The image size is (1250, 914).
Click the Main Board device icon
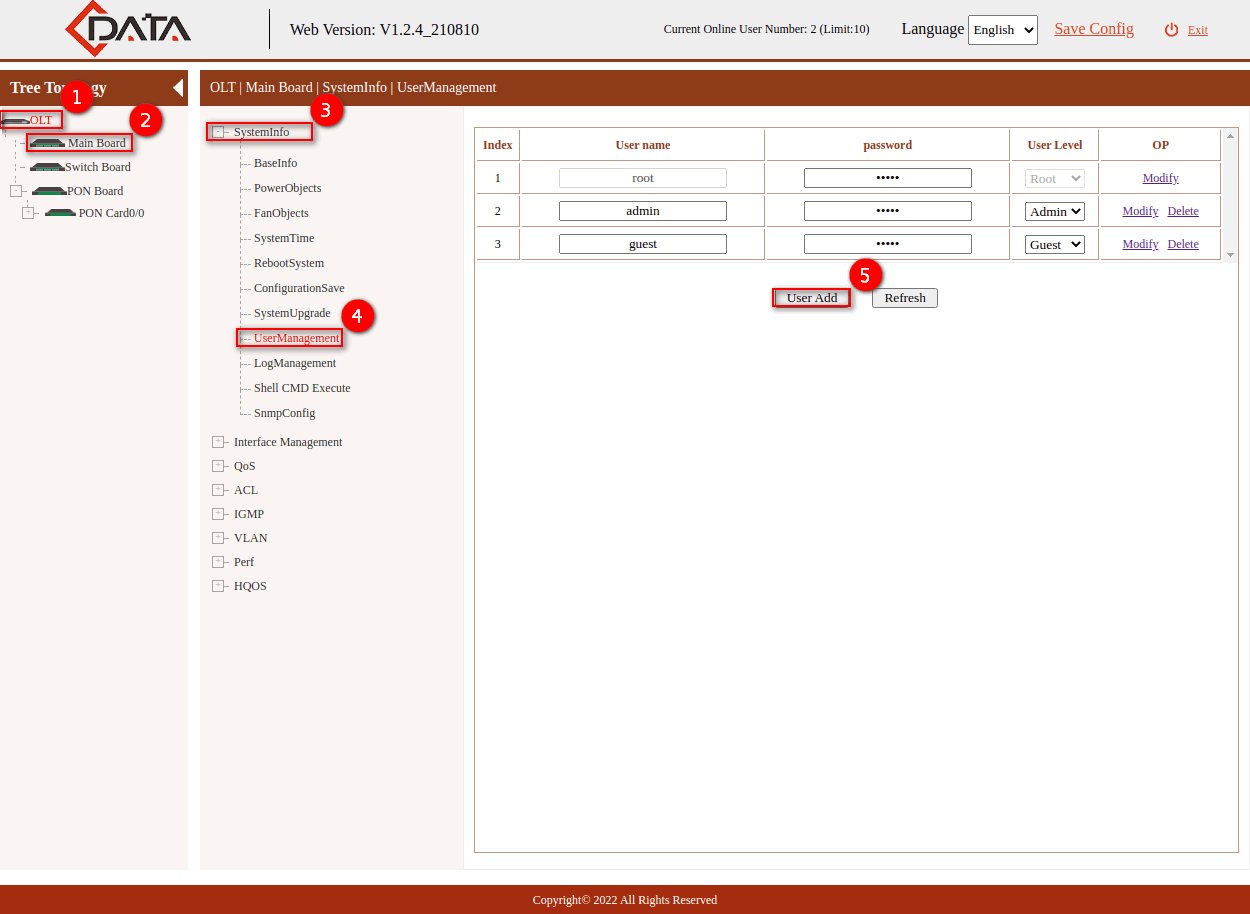[x=47, y=143]
